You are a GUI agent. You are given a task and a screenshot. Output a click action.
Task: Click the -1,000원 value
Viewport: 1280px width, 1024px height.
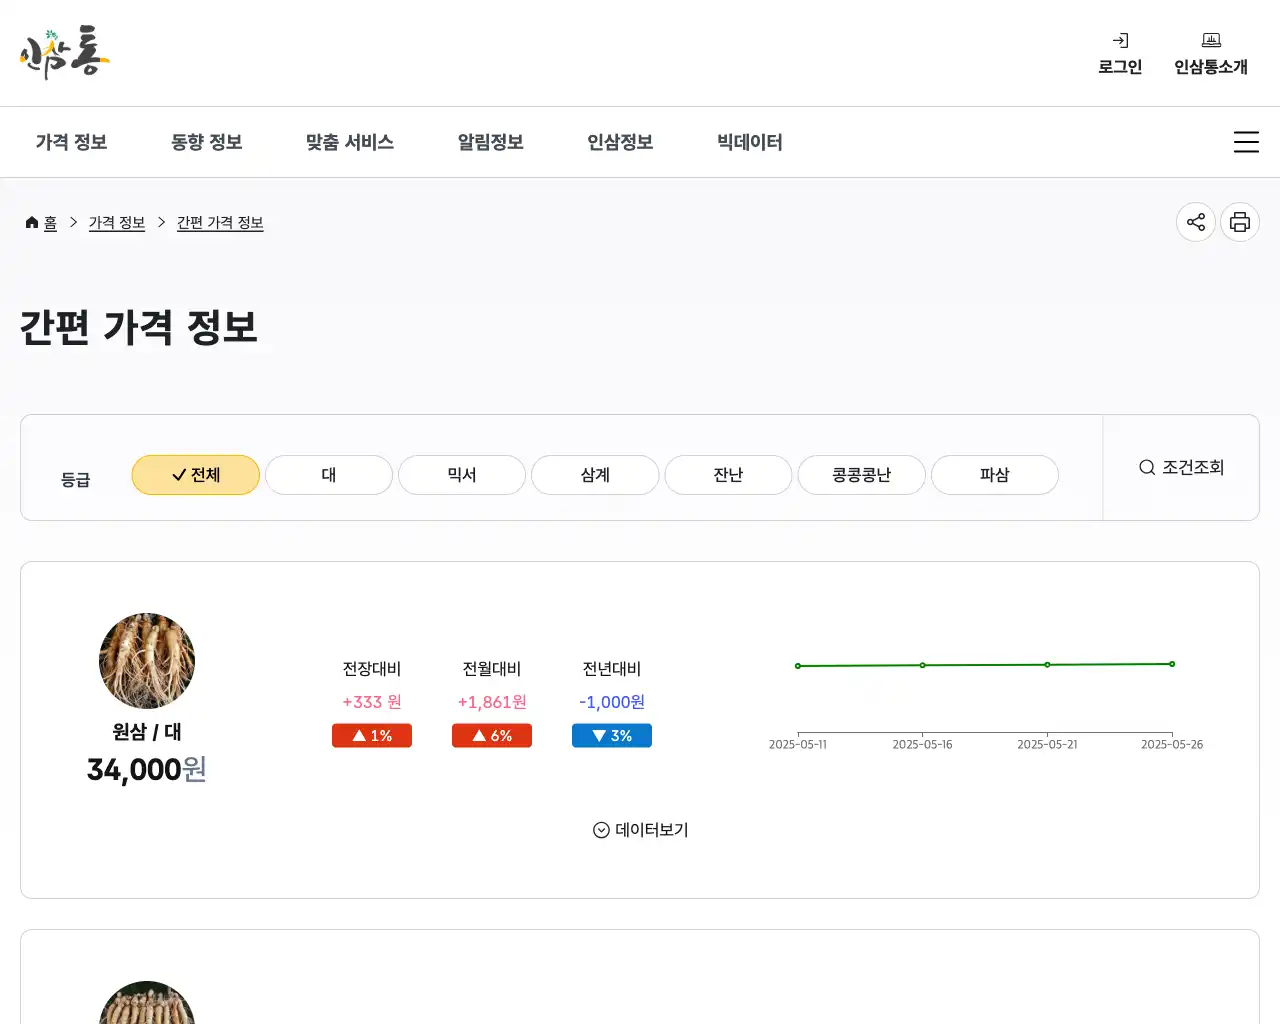pyautogui.click(x=612, y=702)
